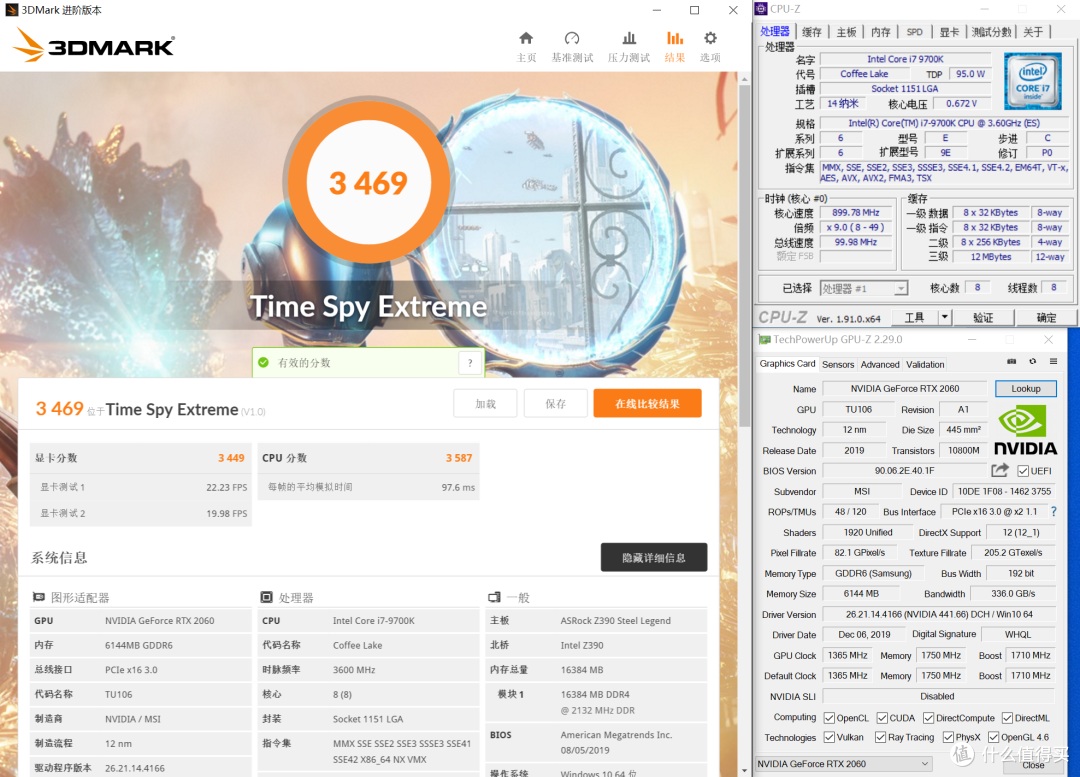Screen dimensions: 1080x777
Task: Click the 3DMark vertical scrollbar thumb
Action: coord(745,255)
